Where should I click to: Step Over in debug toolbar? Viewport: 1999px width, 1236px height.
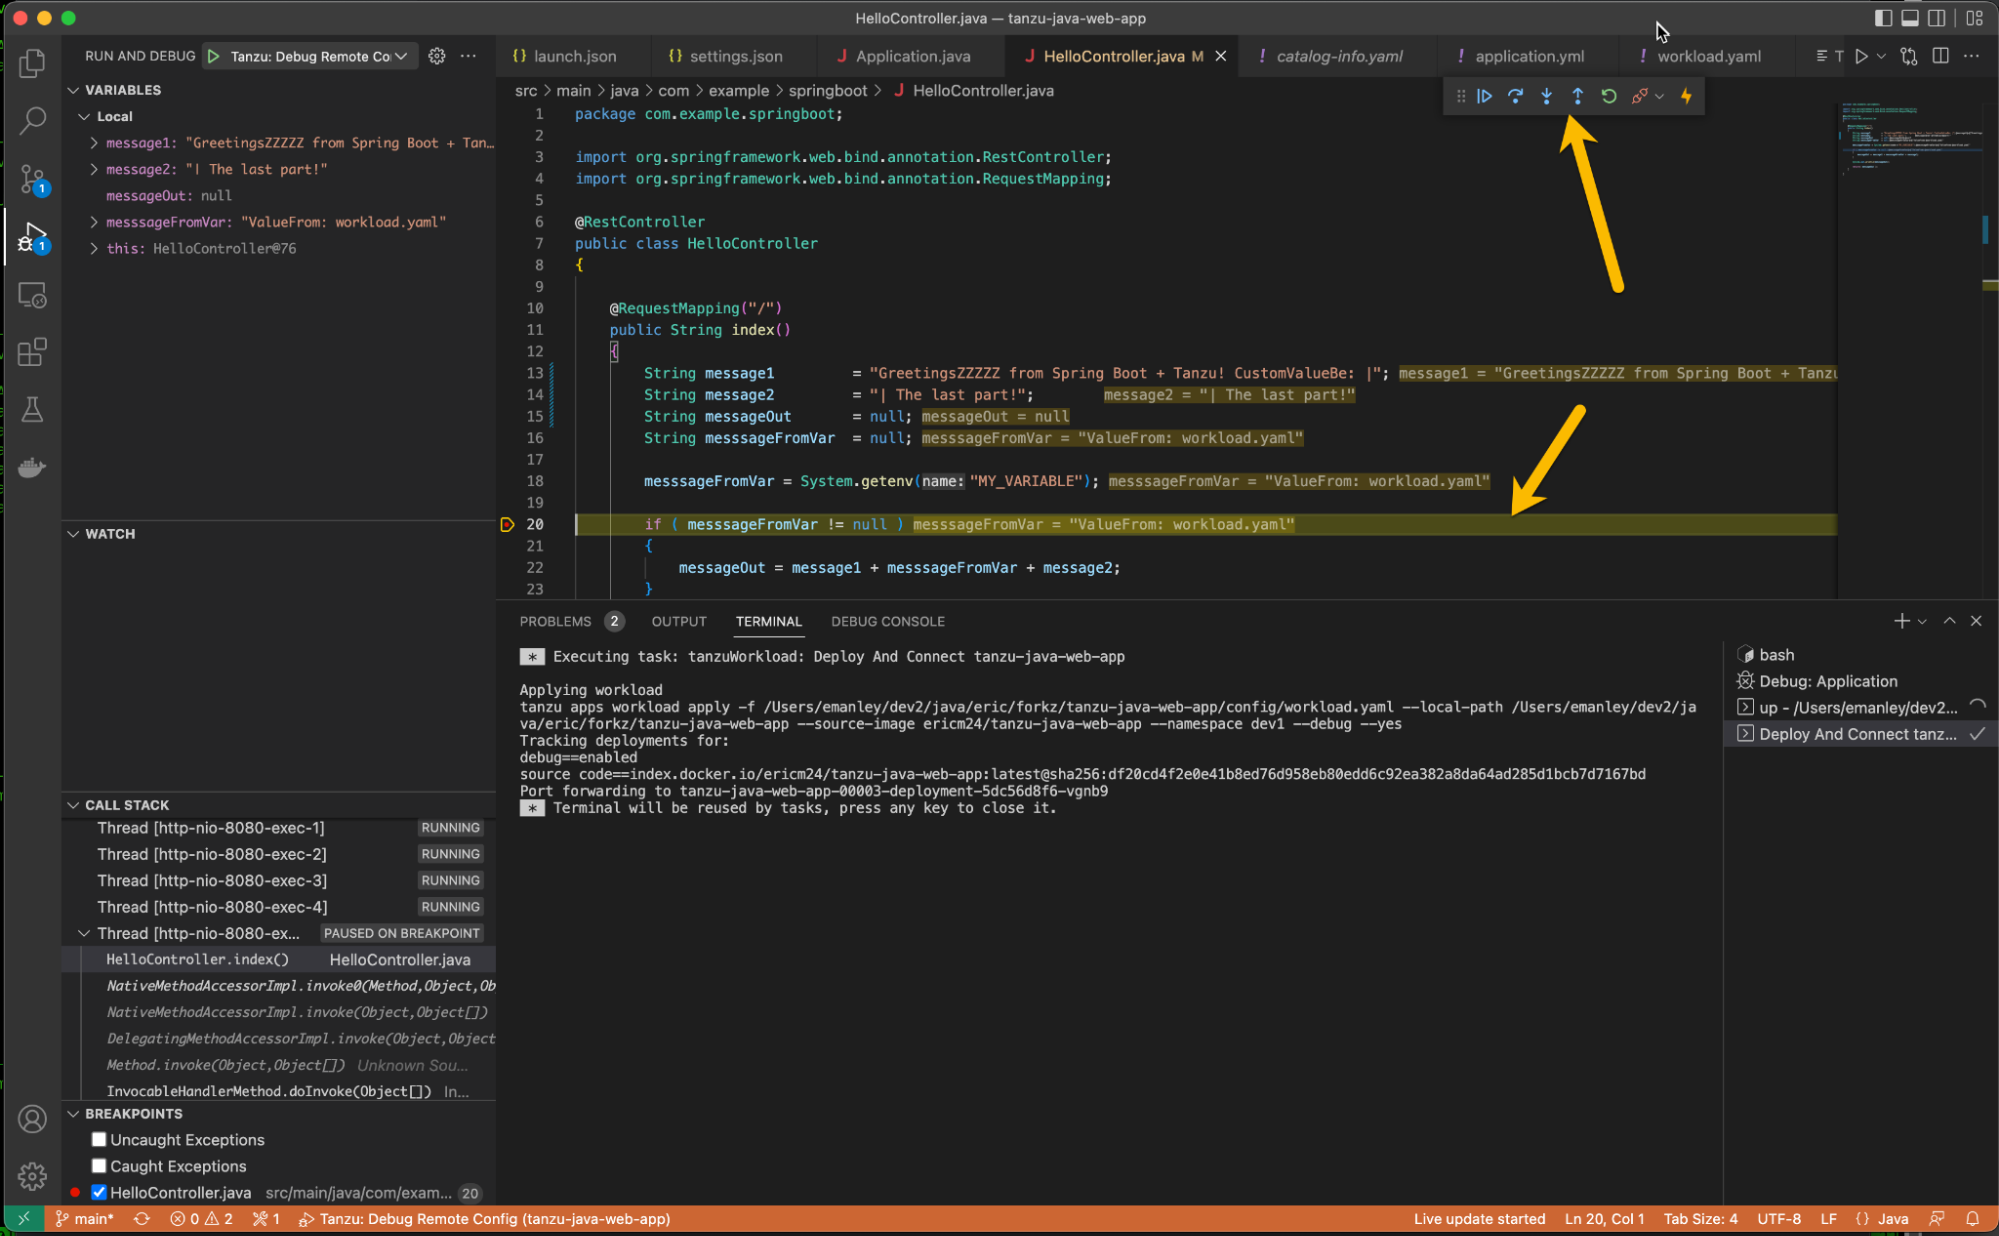click(x=1516, y=96)
